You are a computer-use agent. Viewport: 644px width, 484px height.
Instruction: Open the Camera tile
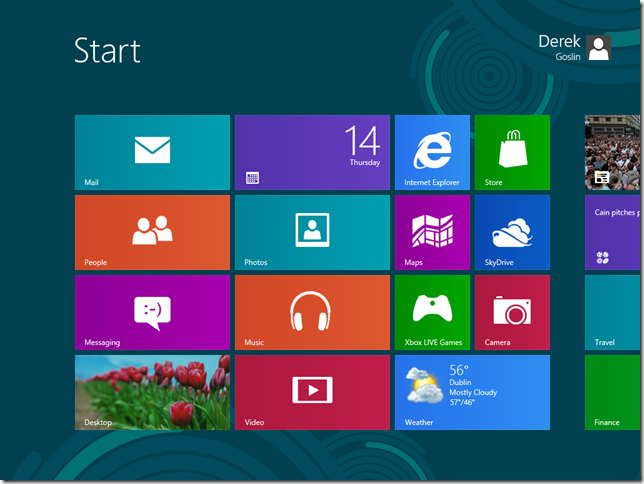pos(512,313)
